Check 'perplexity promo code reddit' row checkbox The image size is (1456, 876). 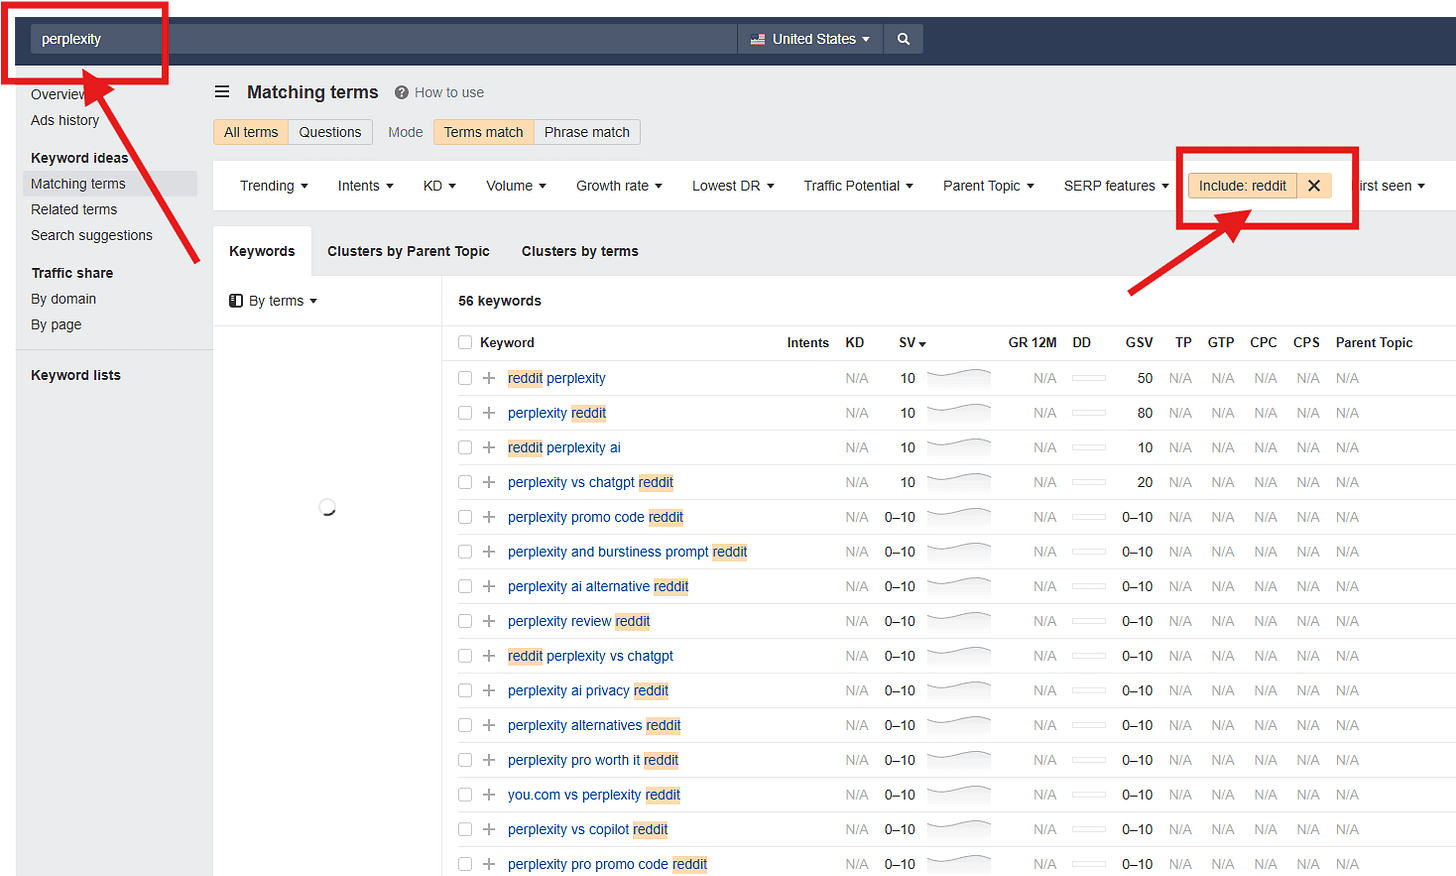coord(465,517)
